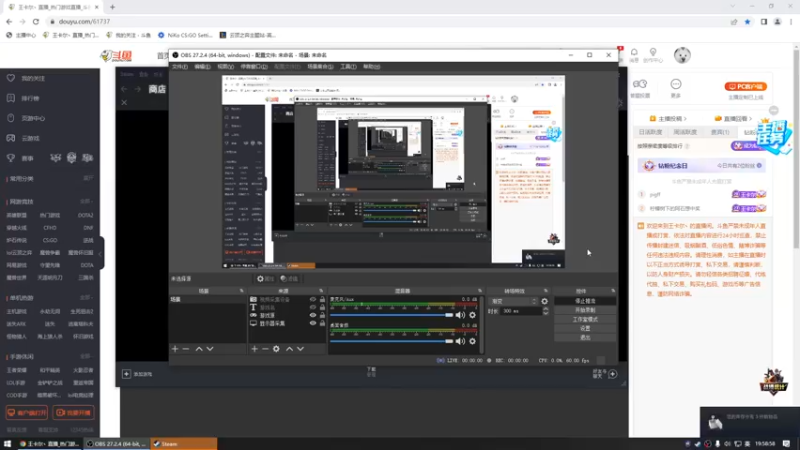Bookmark this page with the Chrome star

pos(747,22)
